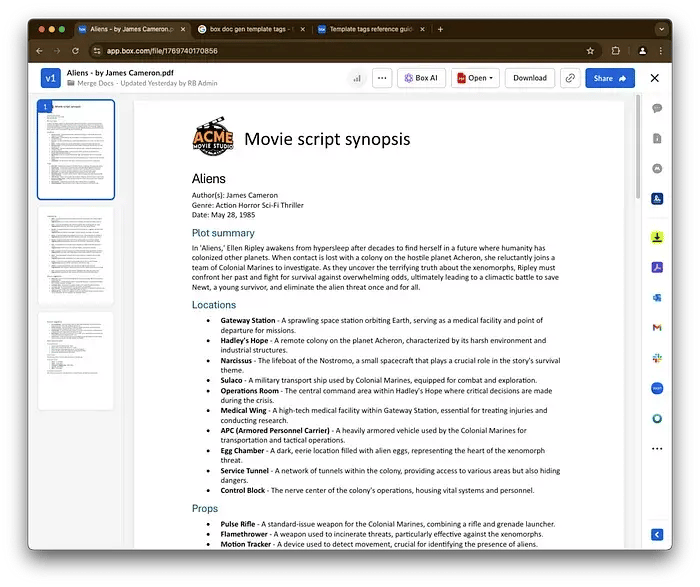Reload the current page

tap(75, 51)
